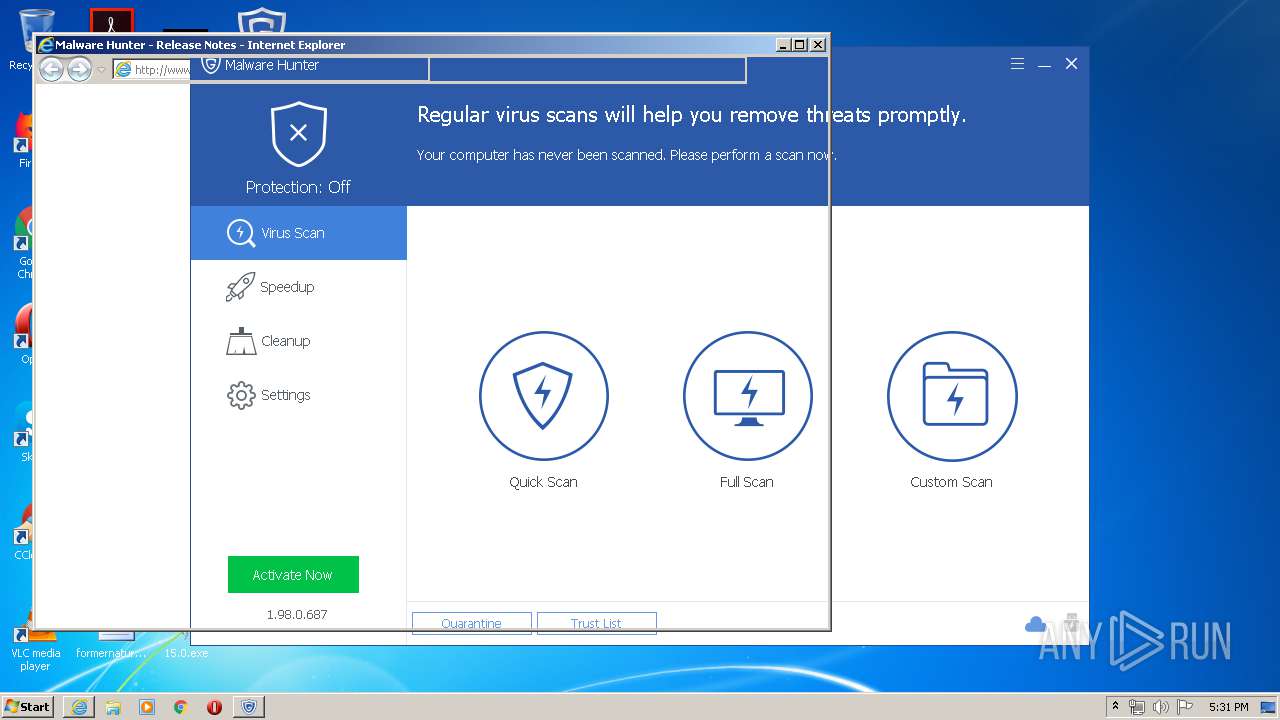1280x720 pixels.
Task: Switch to the Speedup section
Action: coord(299,287)
